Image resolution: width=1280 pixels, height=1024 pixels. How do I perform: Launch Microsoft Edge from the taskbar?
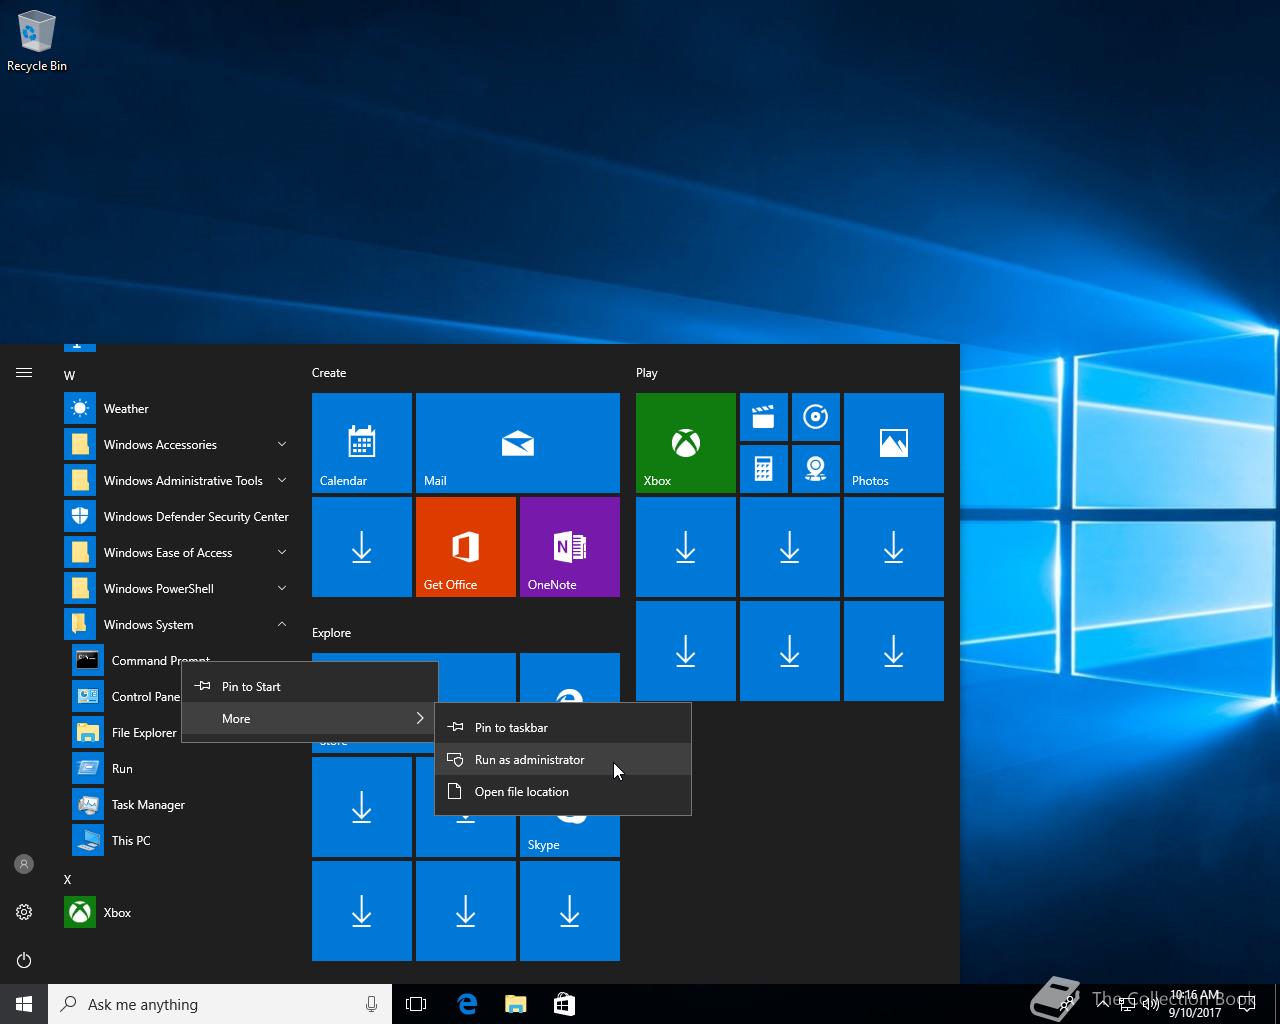pyautogui.click(x=467, y=1004)
